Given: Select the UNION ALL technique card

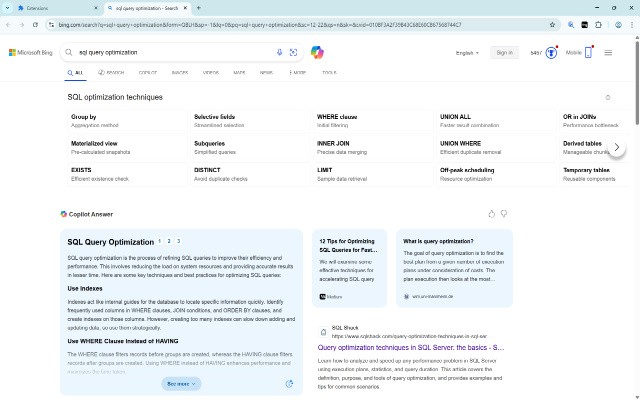Looking at the screenshot, I should (x=496, y=121).
